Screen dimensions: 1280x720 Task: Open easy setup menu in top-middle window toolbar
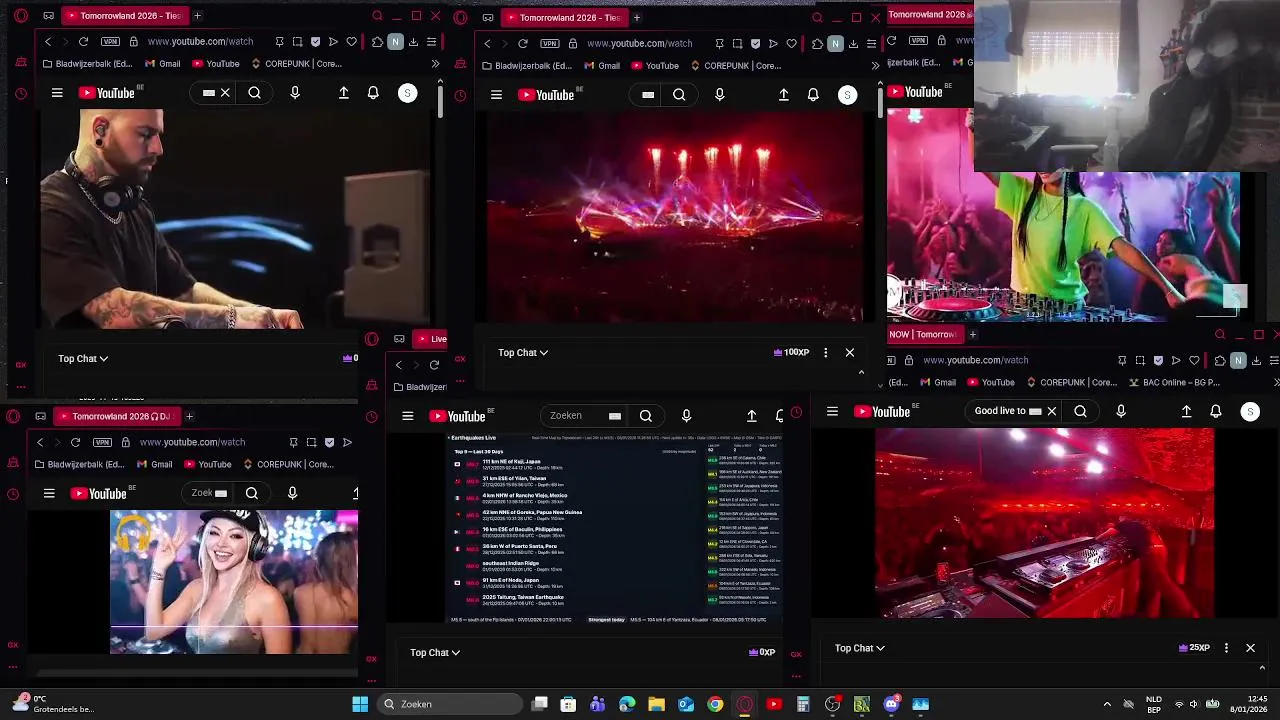(871, 43)
